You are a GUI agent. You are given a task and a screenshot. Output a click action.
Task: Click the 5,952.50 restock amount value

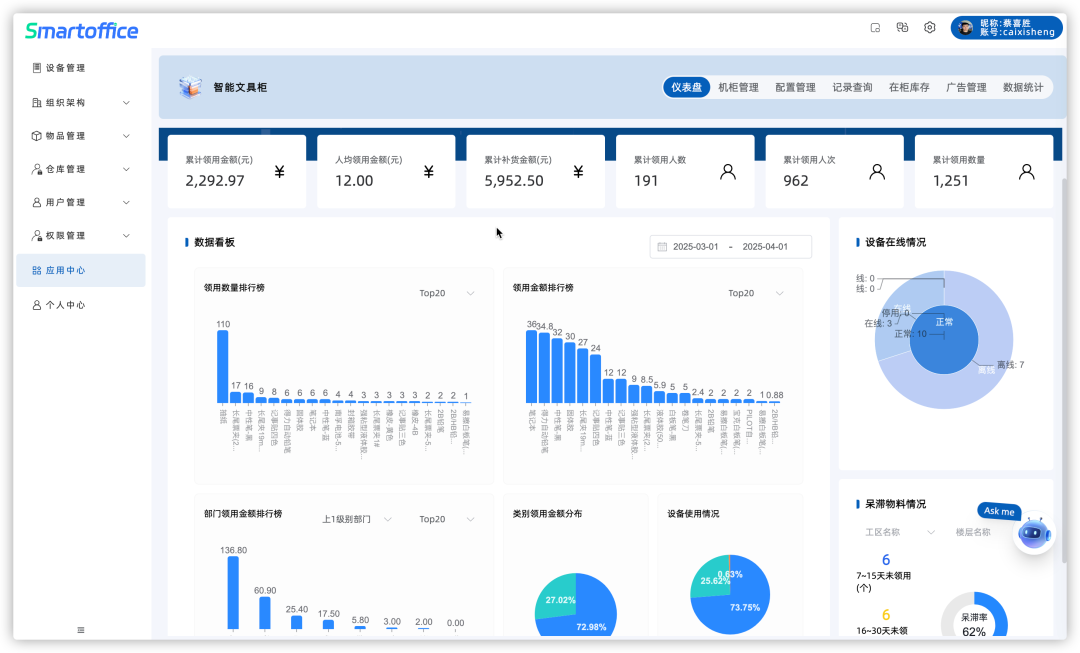tap(514, 180)
